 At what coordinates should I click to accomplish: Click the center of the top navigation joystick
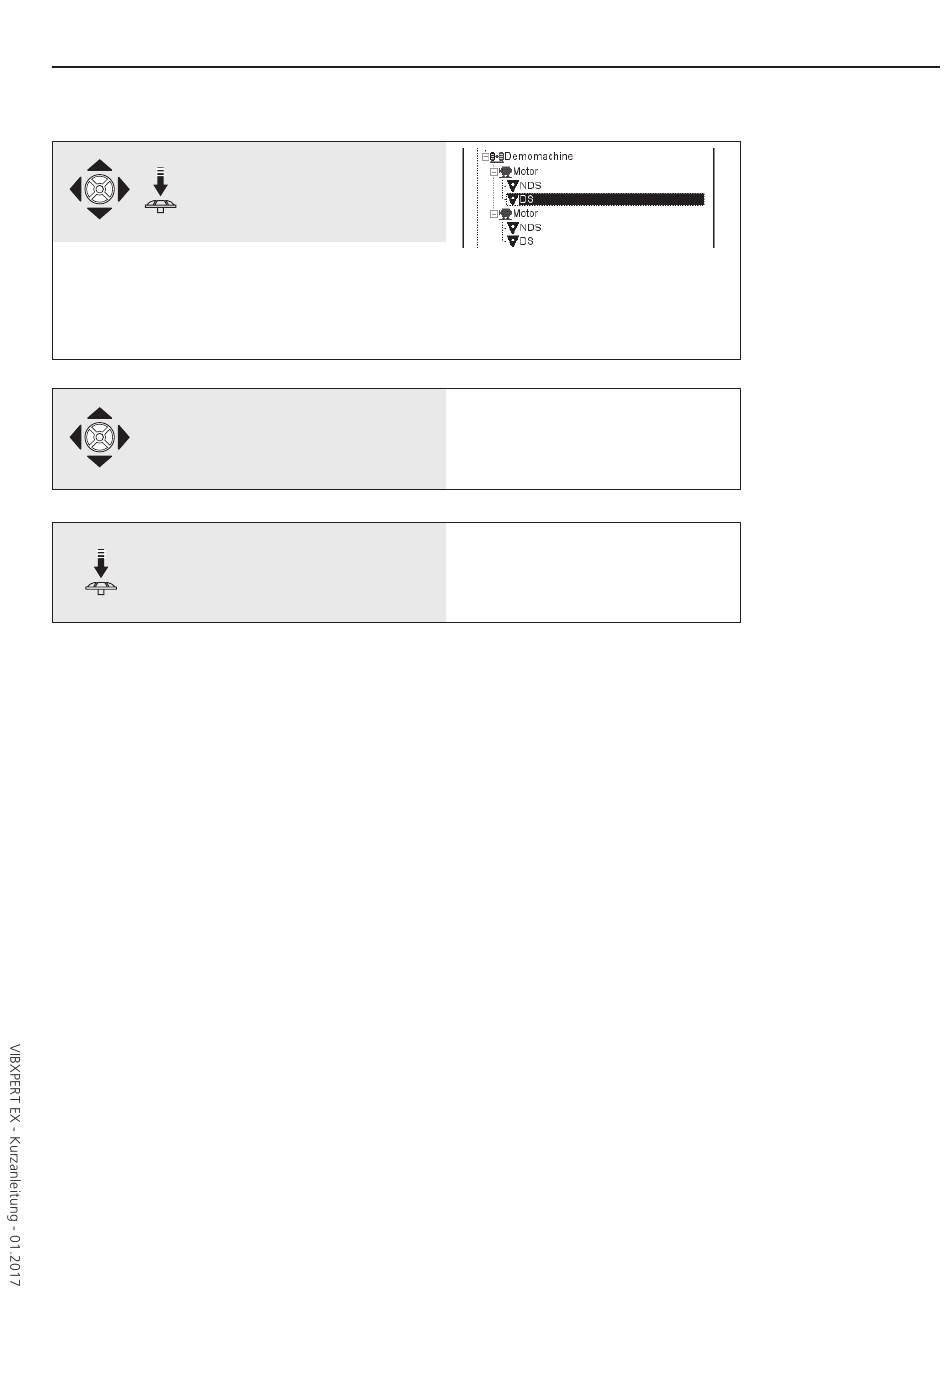100,189
